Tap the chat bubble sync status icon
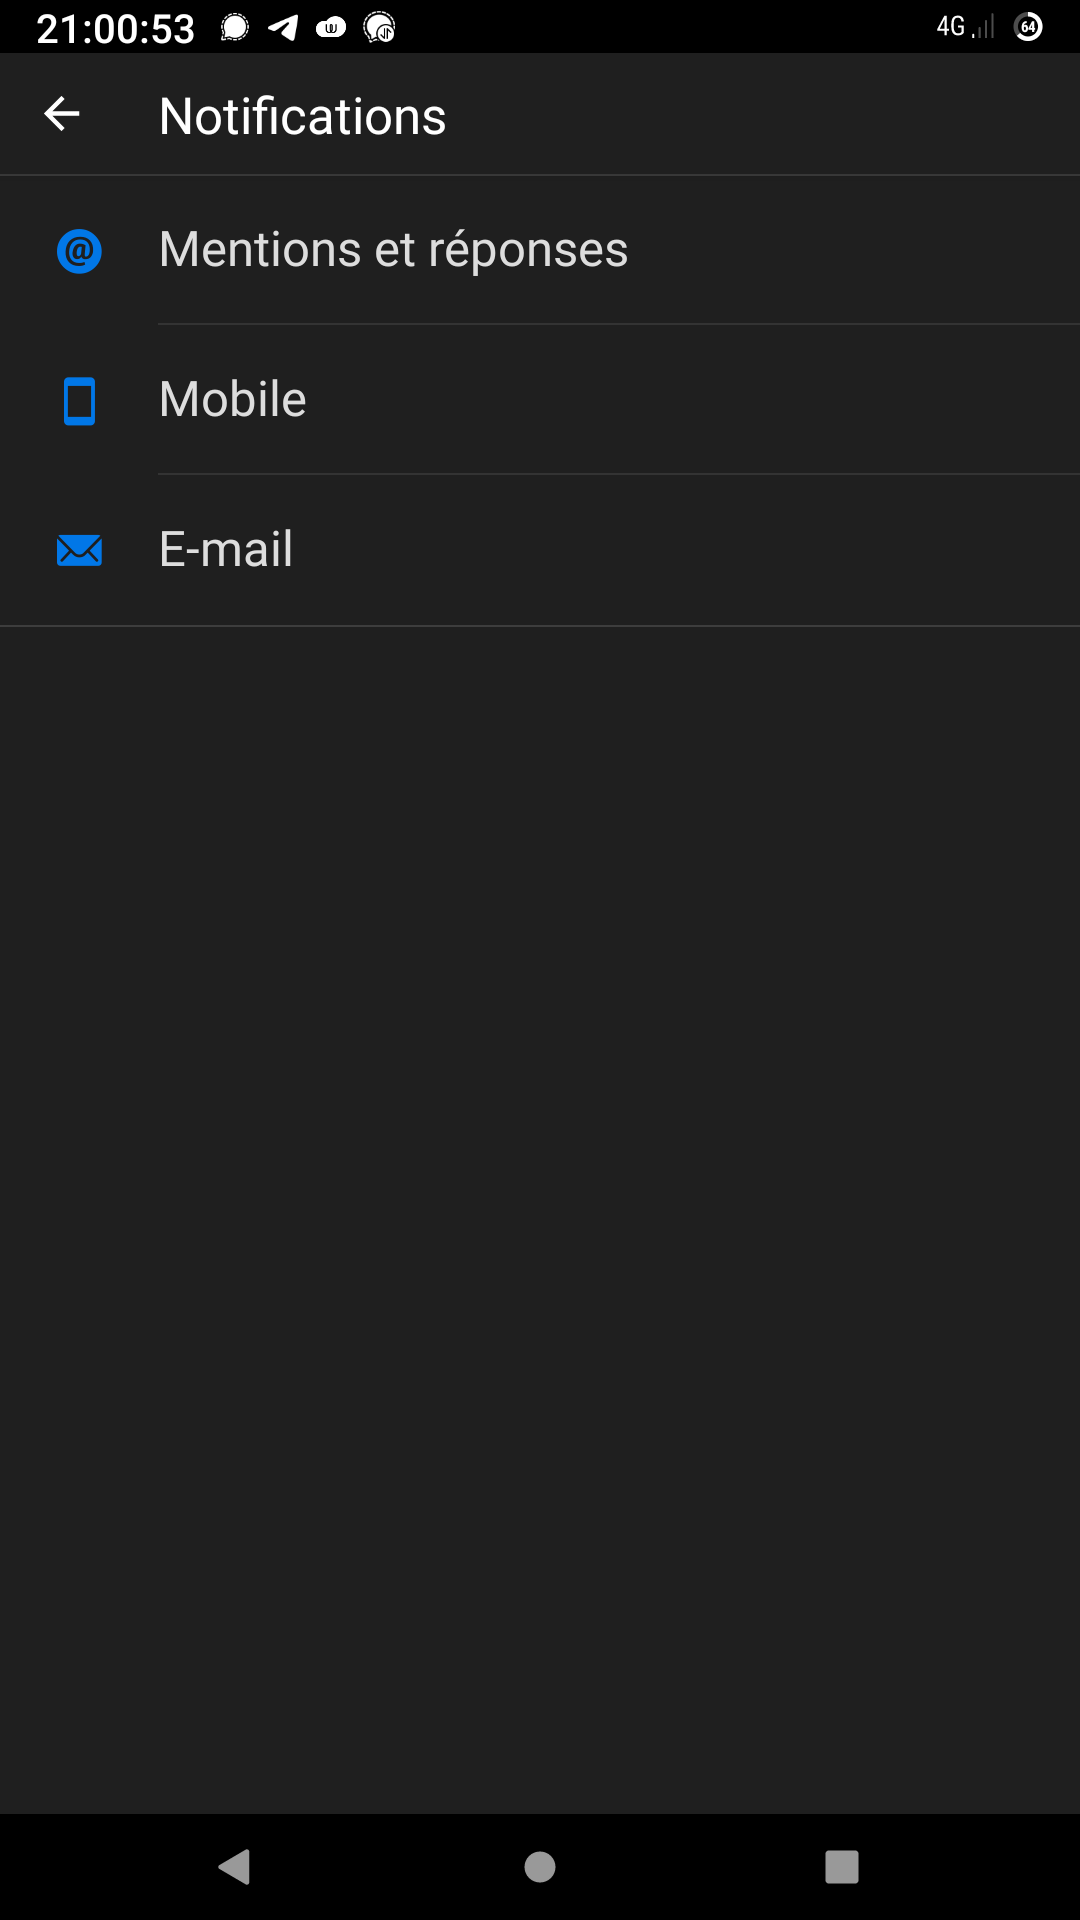The image size is (1080, 1920). click(379, 27)
